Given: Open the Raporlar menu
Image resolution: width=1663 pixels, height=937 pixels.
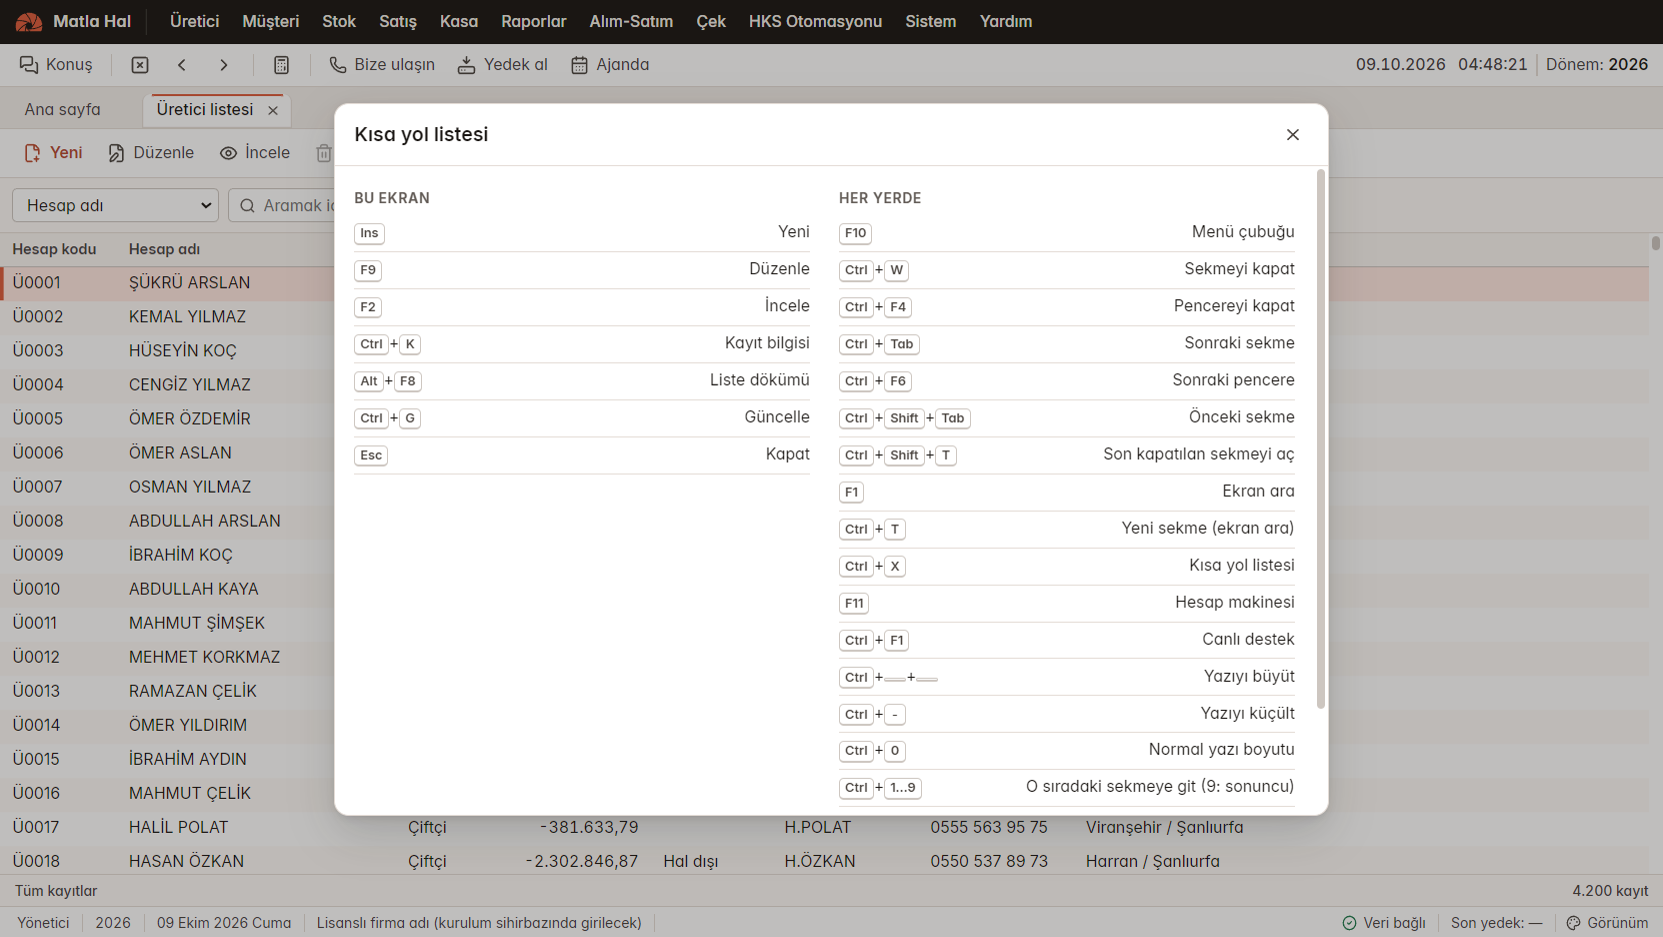Looking at the screenshot, I should click(534, 22).
